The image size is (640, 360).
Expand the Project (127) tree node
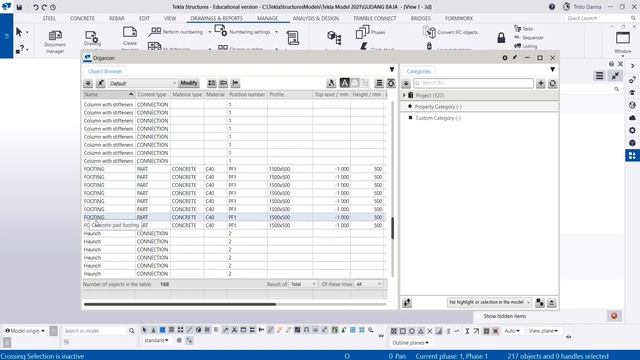404,95
